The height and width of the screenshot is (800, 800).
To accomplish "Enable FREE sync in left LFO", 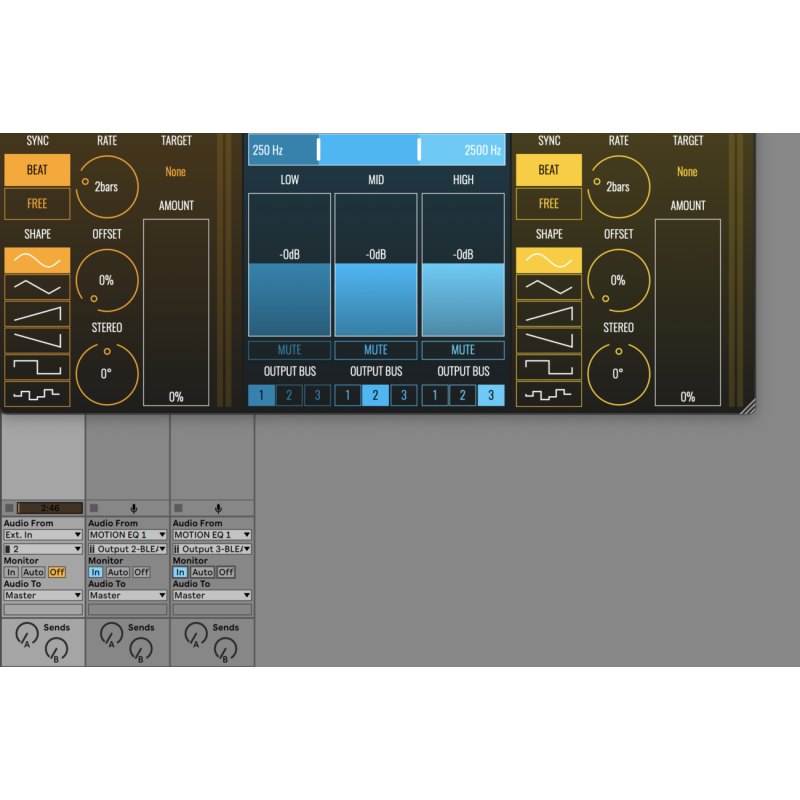I will coord(37,204).
